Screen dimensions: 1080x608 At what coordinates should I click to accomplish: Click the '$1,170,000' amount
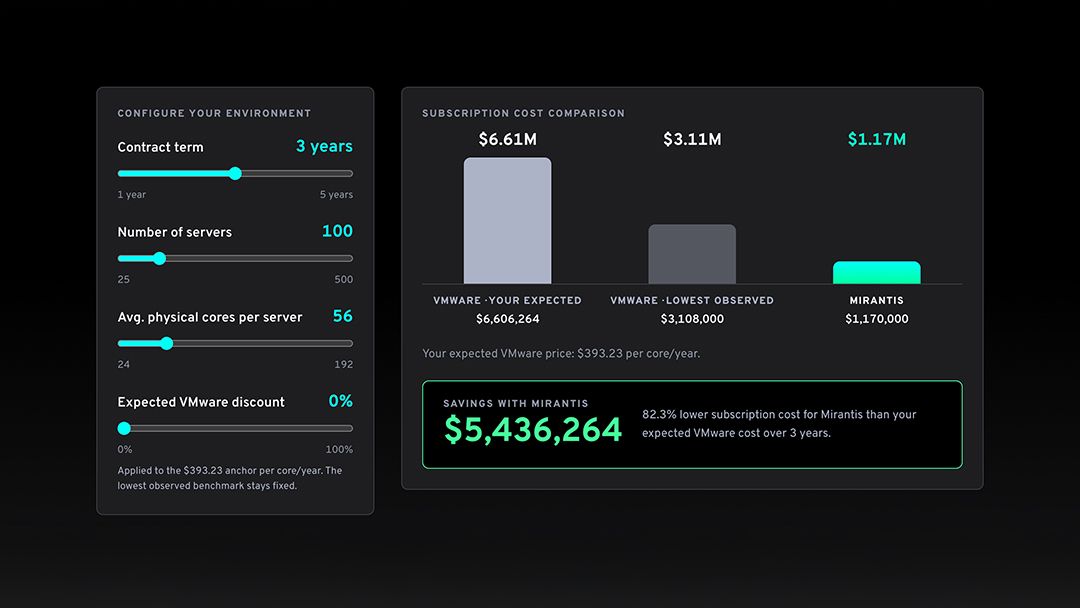(x=876, y=319)
